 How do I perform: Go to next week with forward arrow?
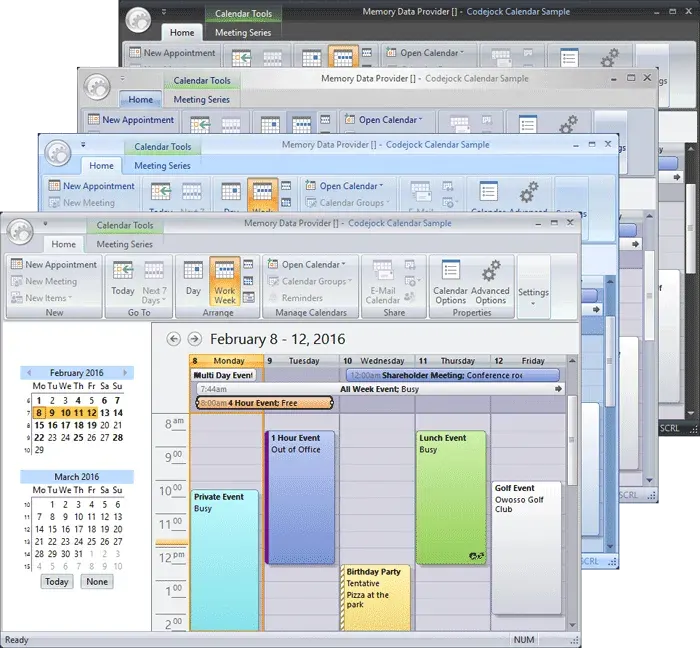(194, 339)
